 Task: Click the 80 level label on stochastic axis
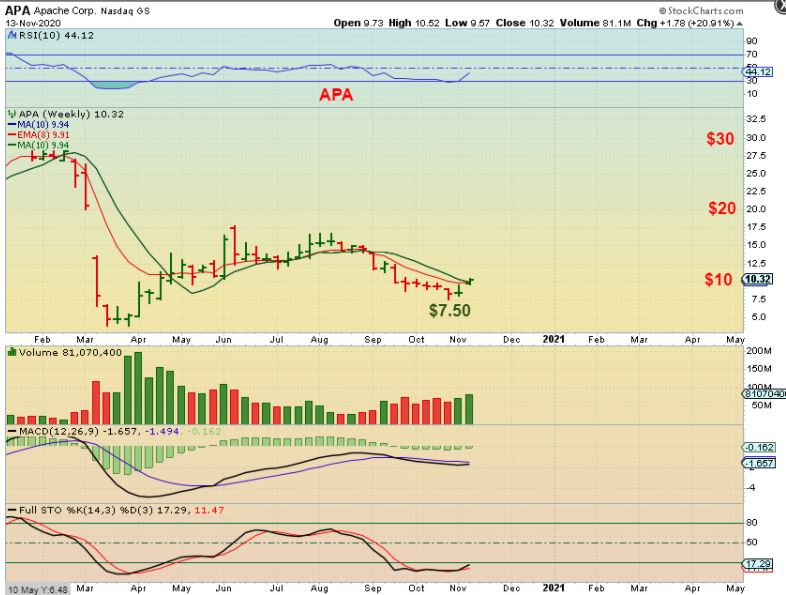click(x=751, y=523)
